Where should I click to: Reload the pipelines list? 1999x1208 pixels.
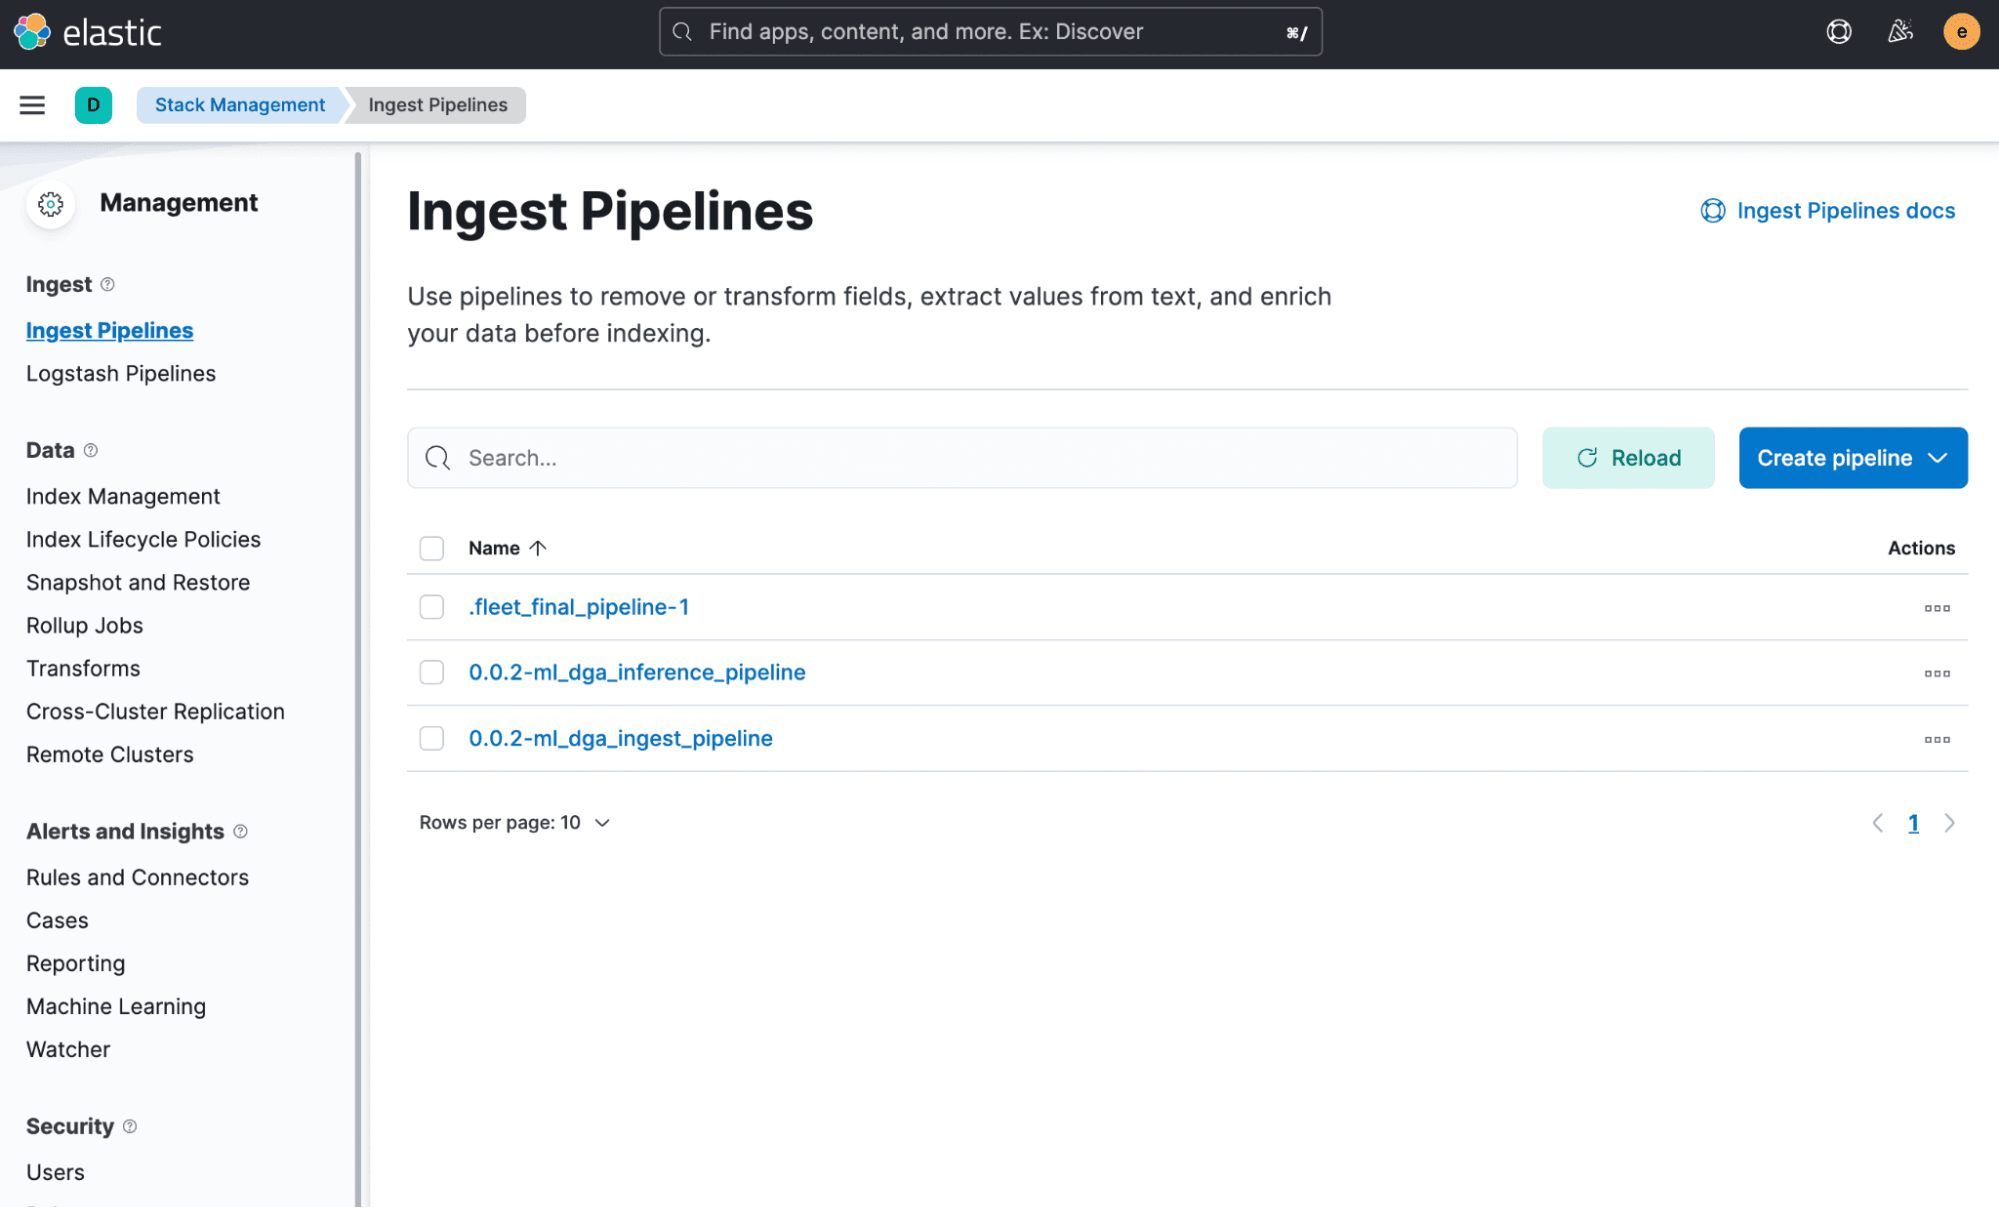pyautogui.click(x=1627, y=458)
